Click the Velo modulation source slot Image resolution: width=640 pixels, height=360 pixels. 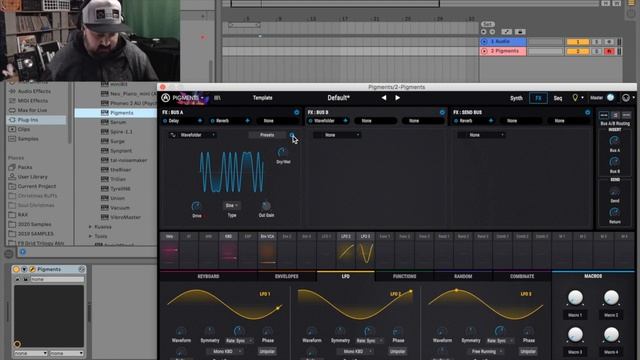[169, 250]
